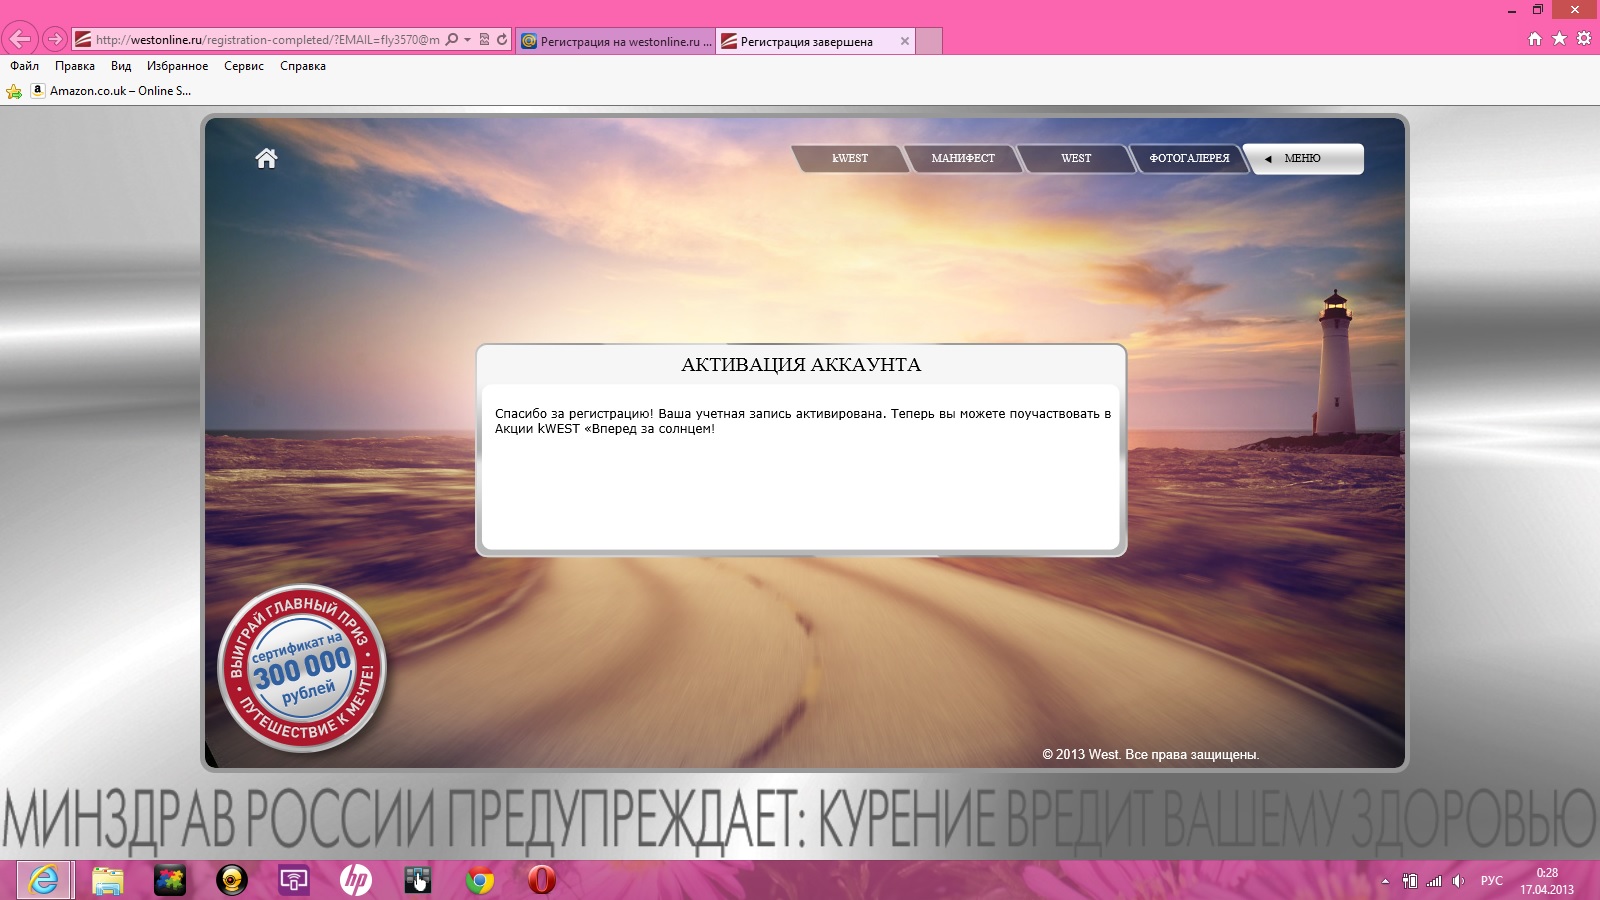Click the 300 000 рублей prize badge

point(302,668)
